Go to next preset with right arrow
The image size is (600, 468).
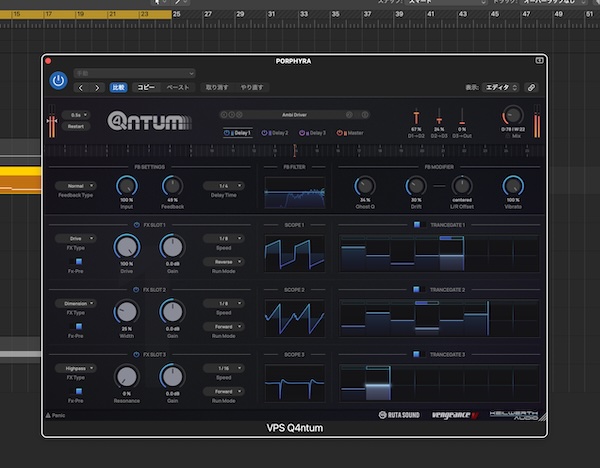click(97, 88)
